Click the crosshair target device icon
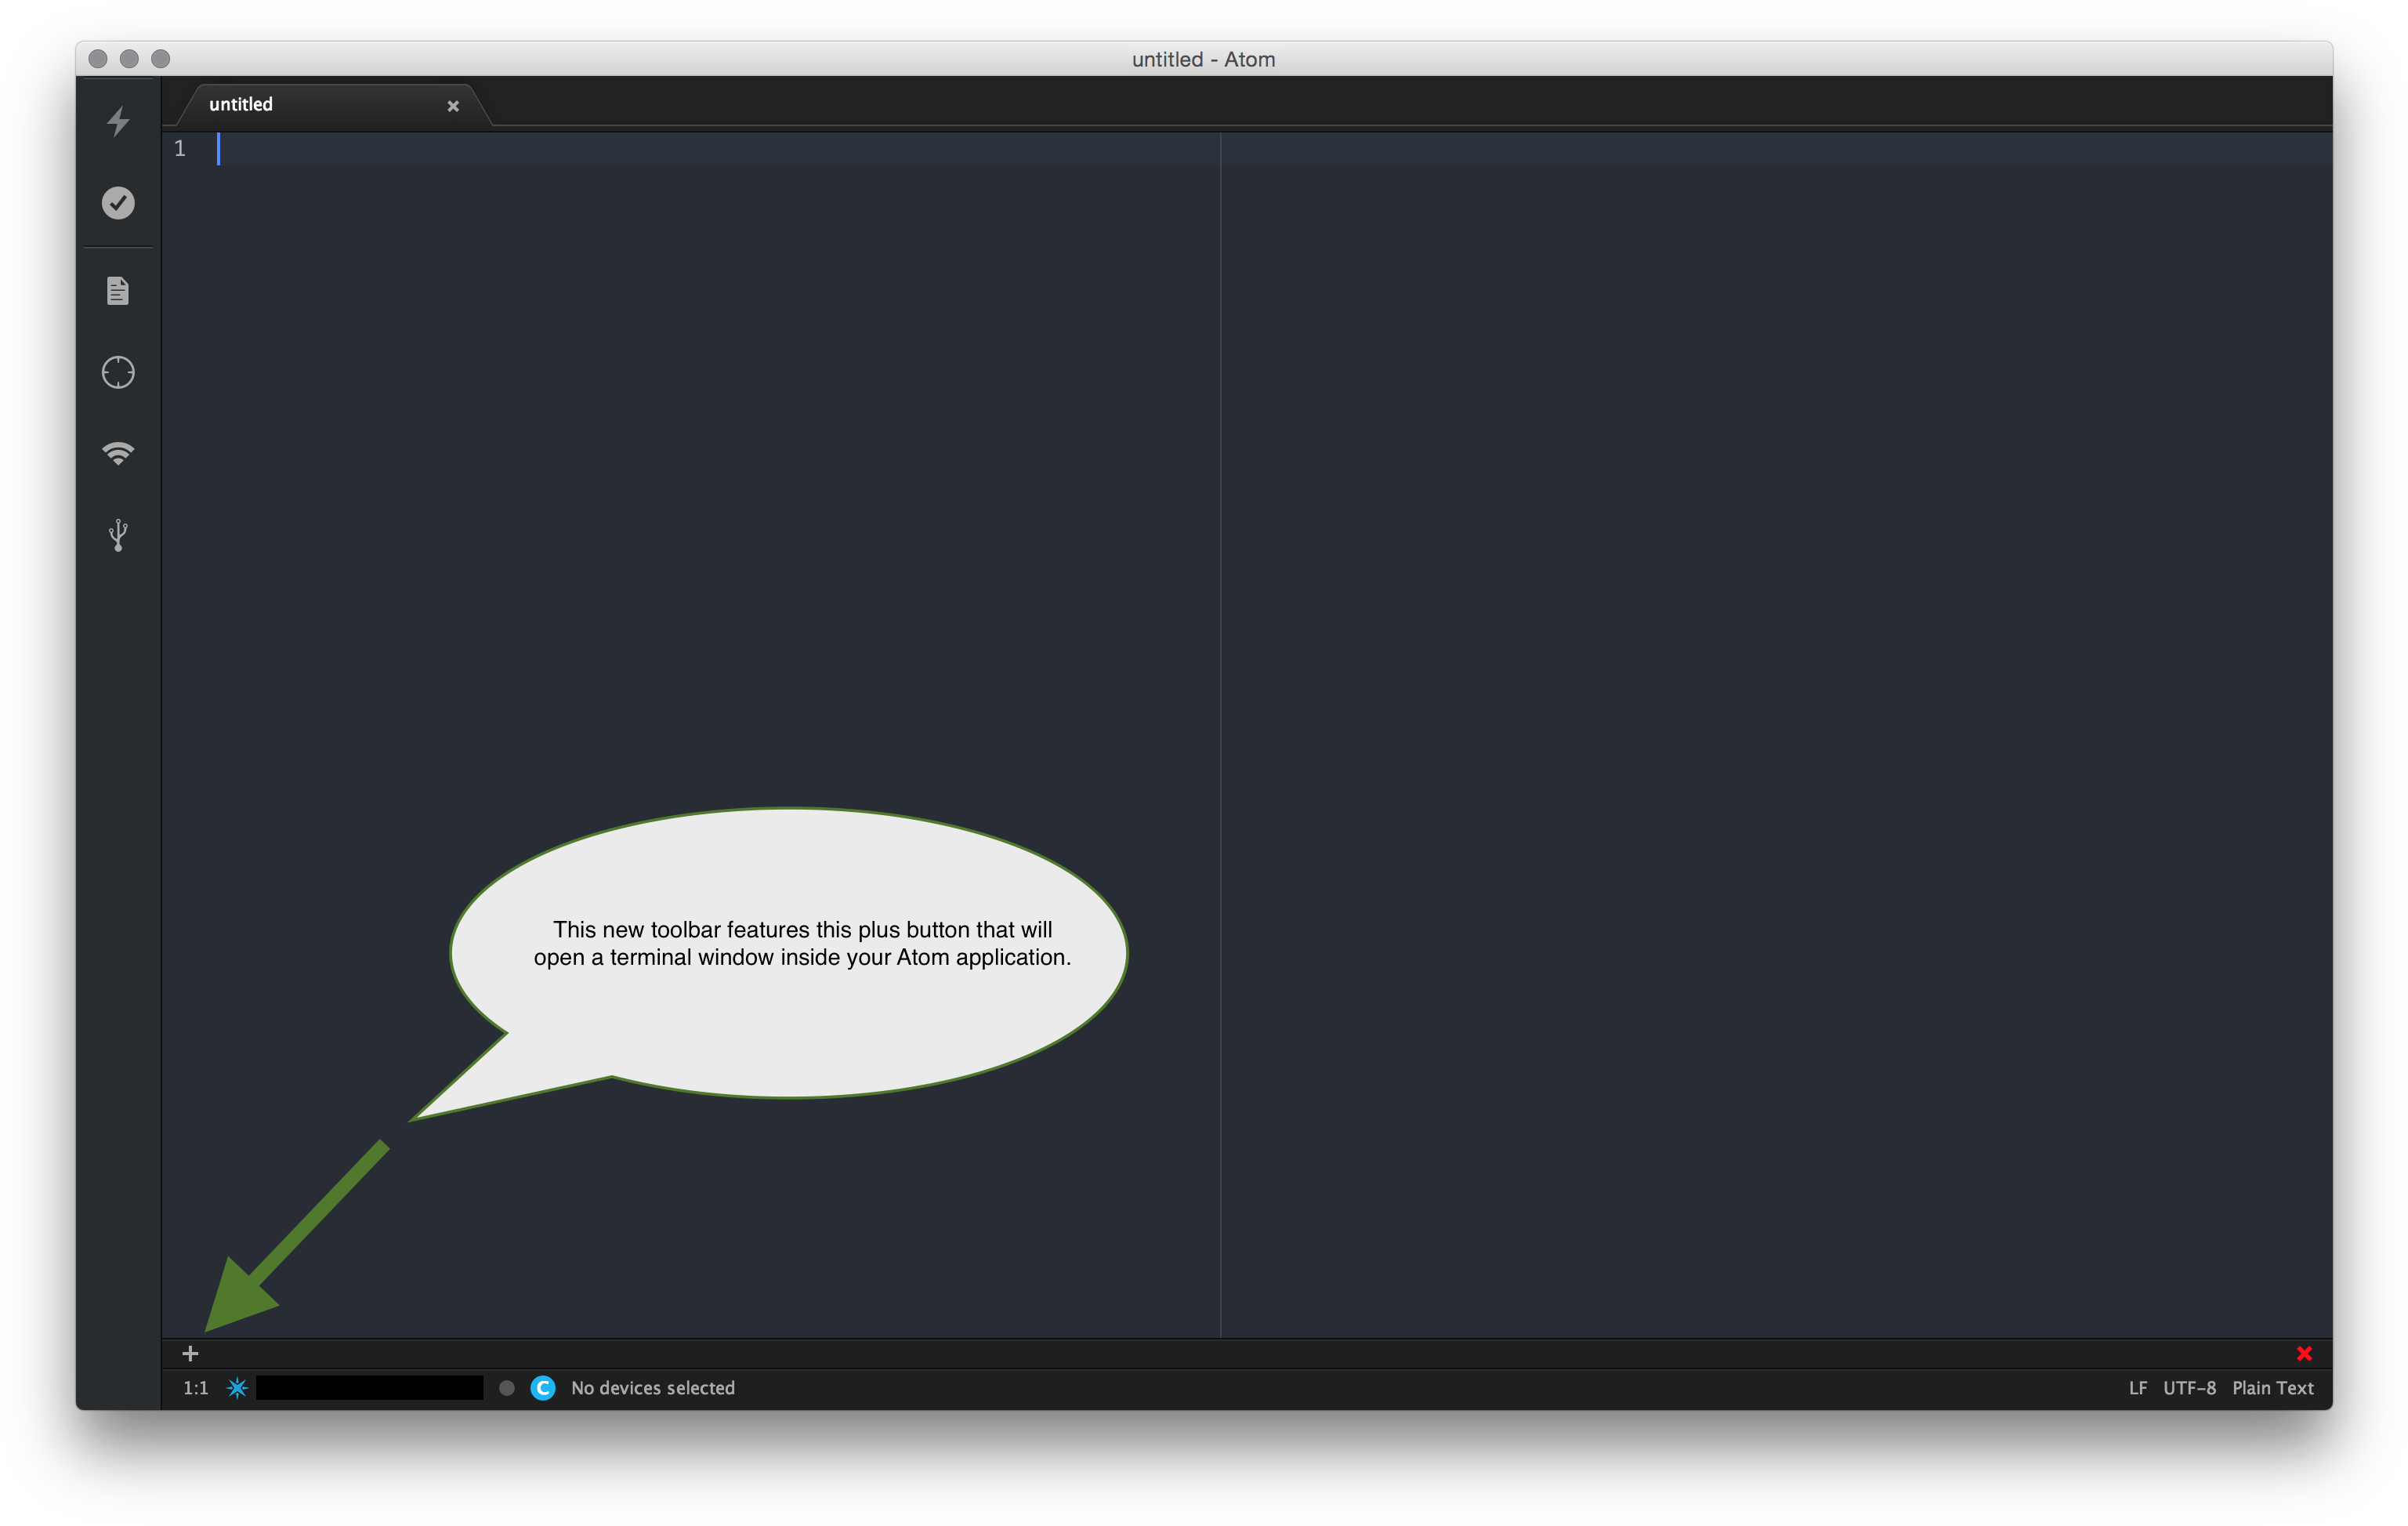This screenshot has width=2408, height=1526. [118, 372]
